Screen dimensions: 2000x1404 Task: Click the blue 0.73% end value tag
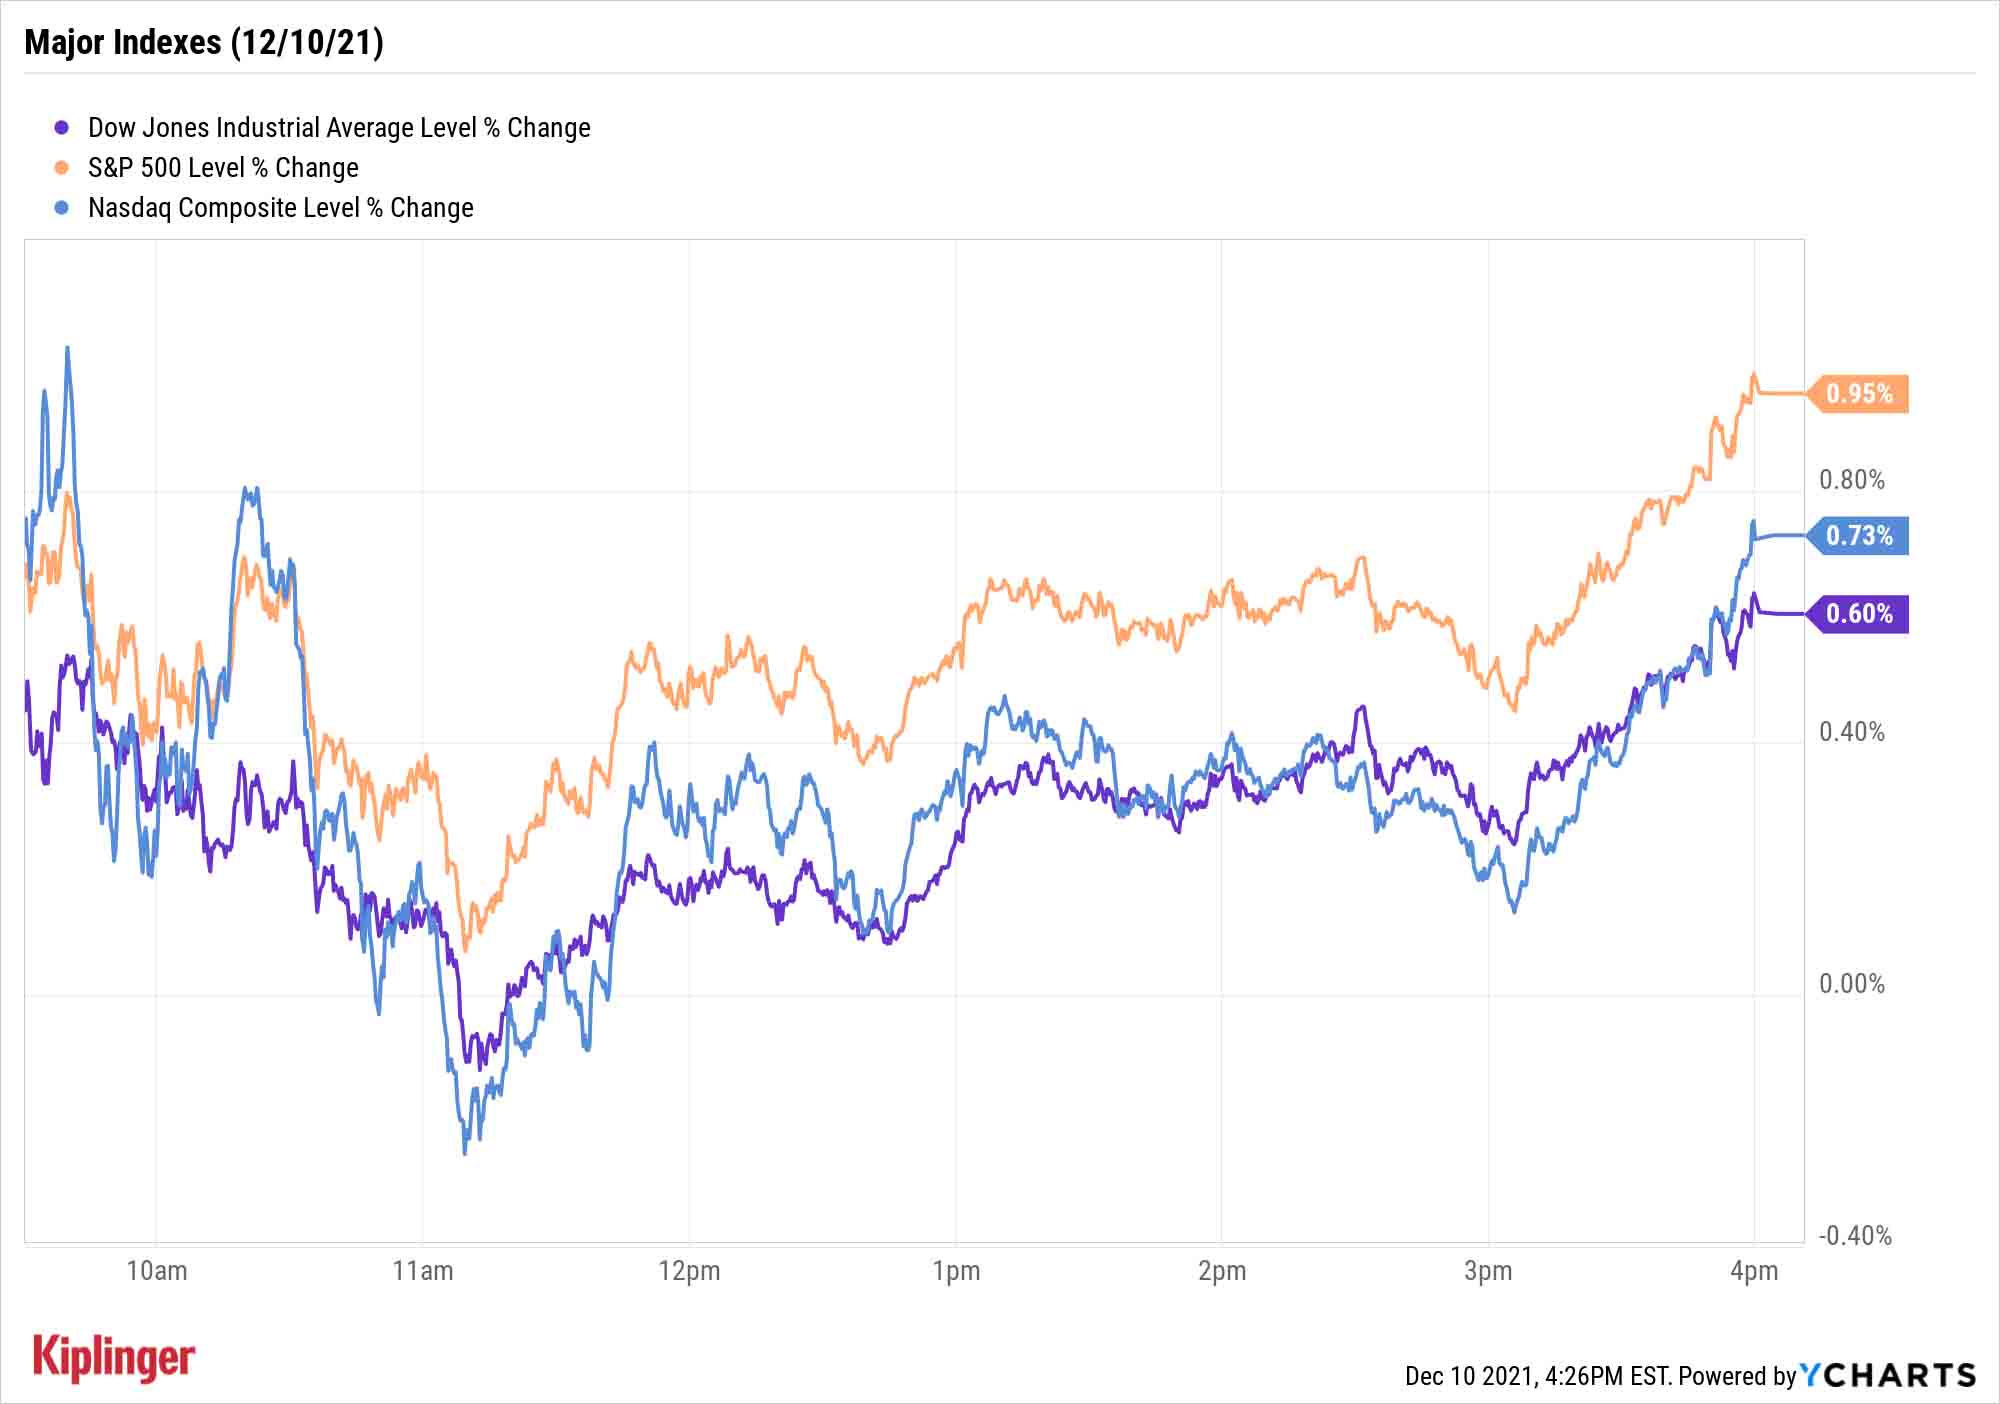(x=1859, y=536)
